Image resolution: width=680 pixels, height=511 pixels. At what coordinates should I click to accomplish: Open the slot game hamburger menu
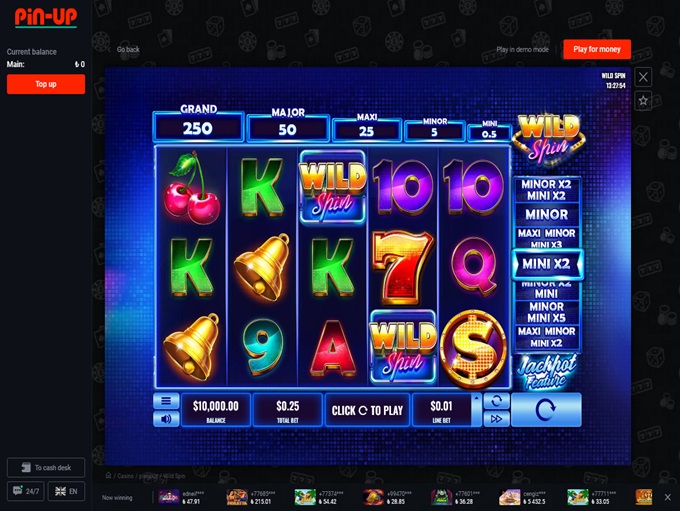pos(166,401)
